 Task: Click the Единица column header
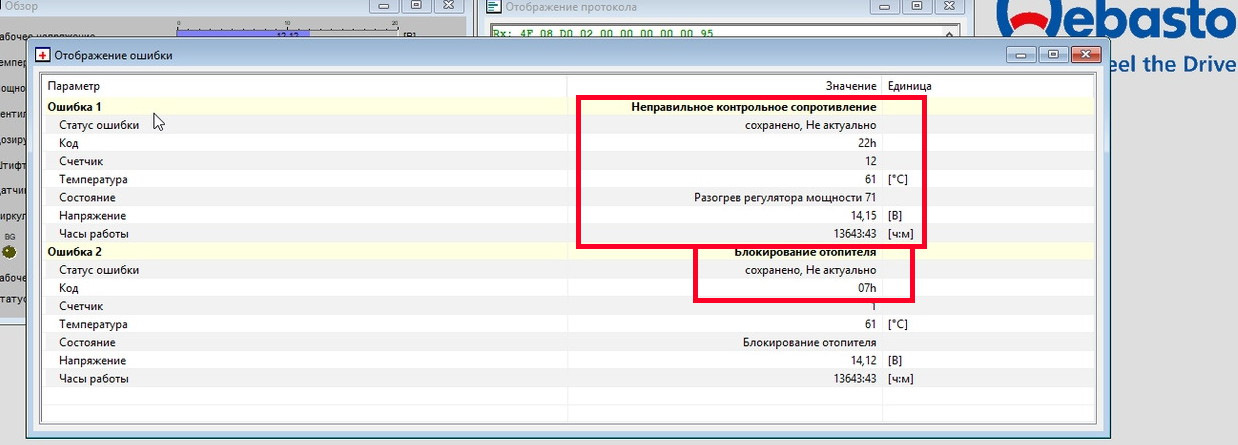coord(910,86)
